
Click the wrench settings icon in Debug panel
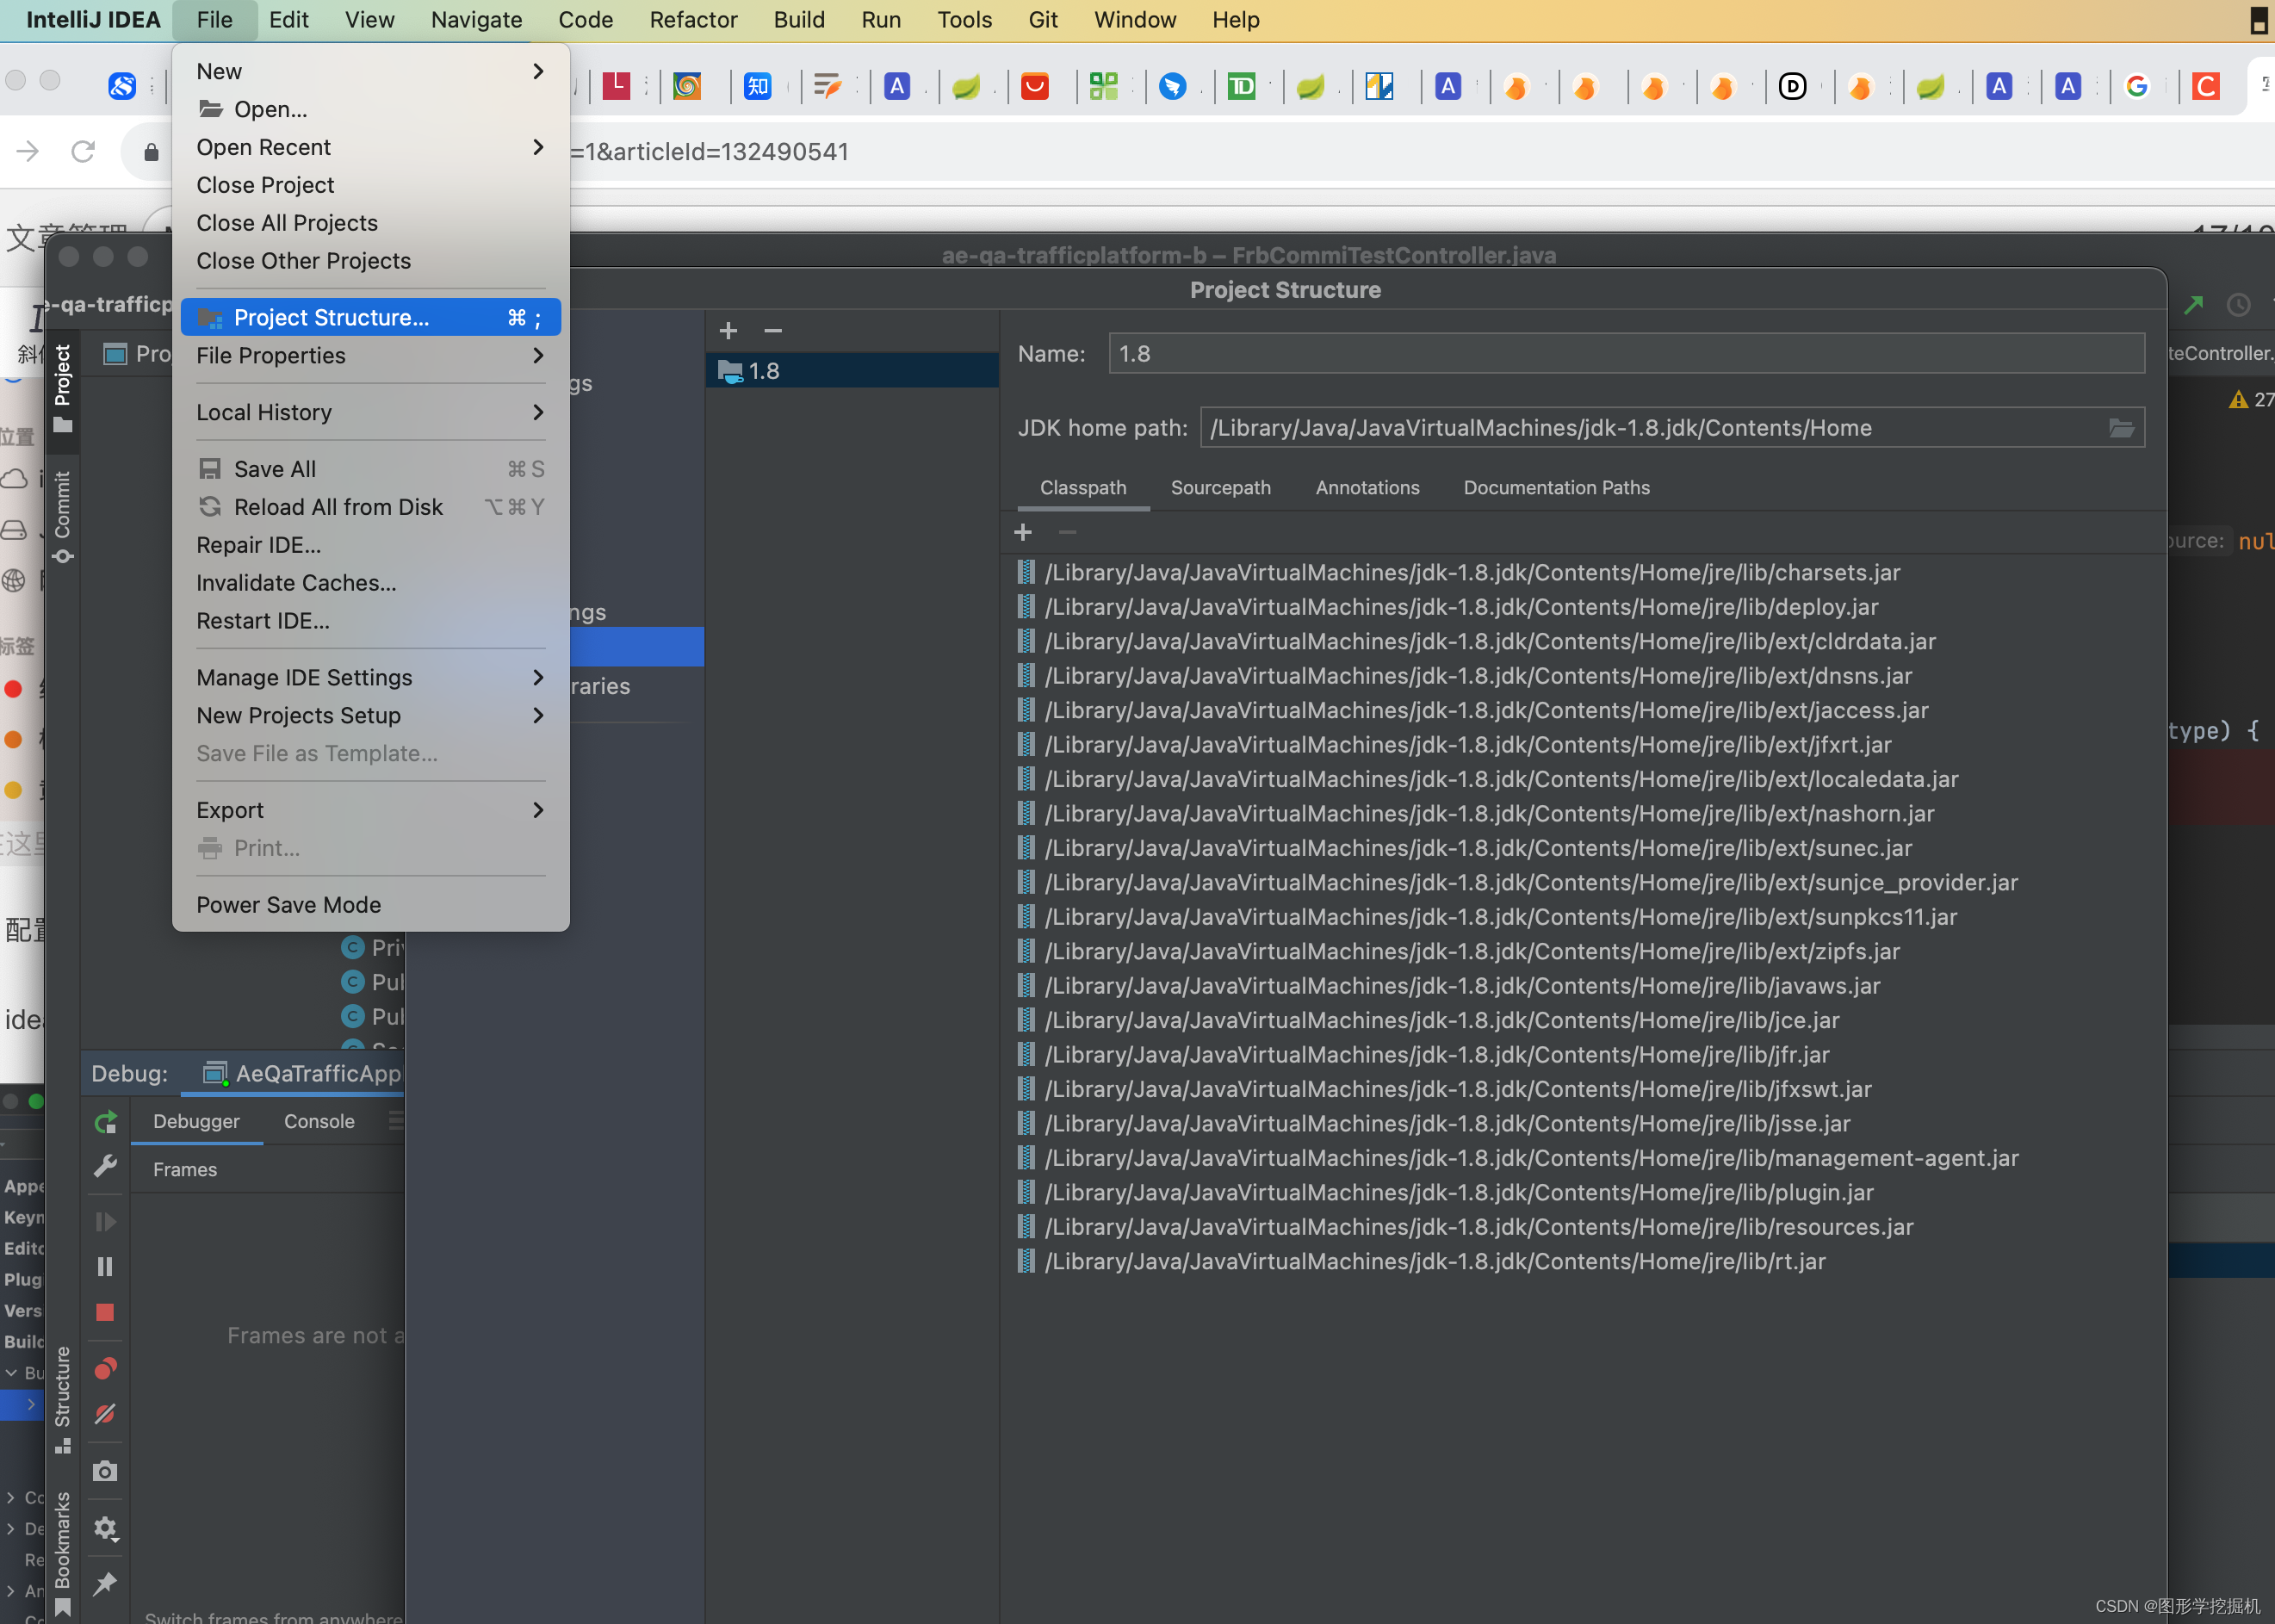click(105, 1167)
